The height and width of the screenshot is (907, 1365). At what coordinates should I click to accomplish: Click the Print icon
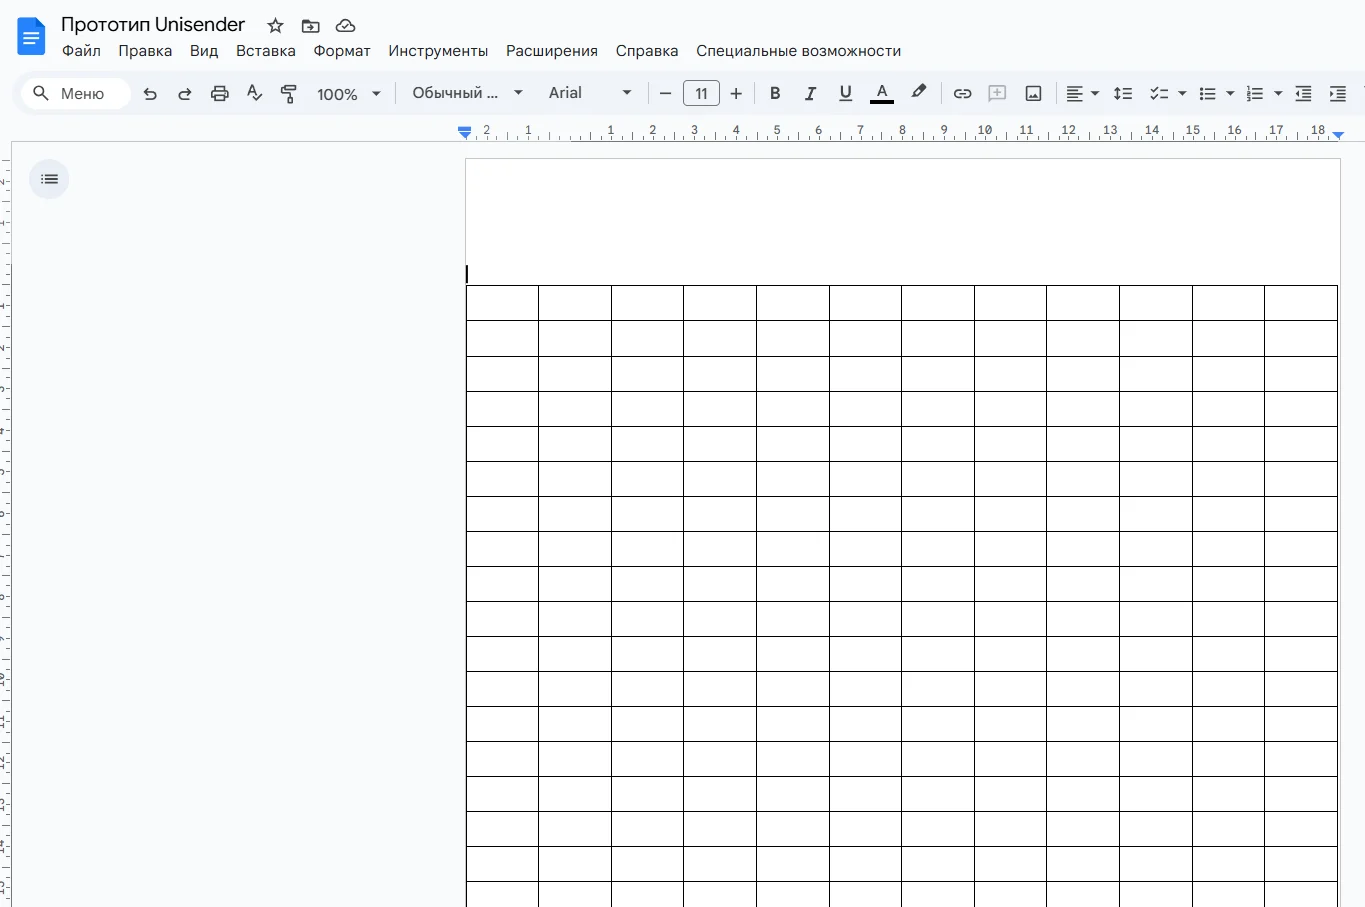click(x=219, y=93)
